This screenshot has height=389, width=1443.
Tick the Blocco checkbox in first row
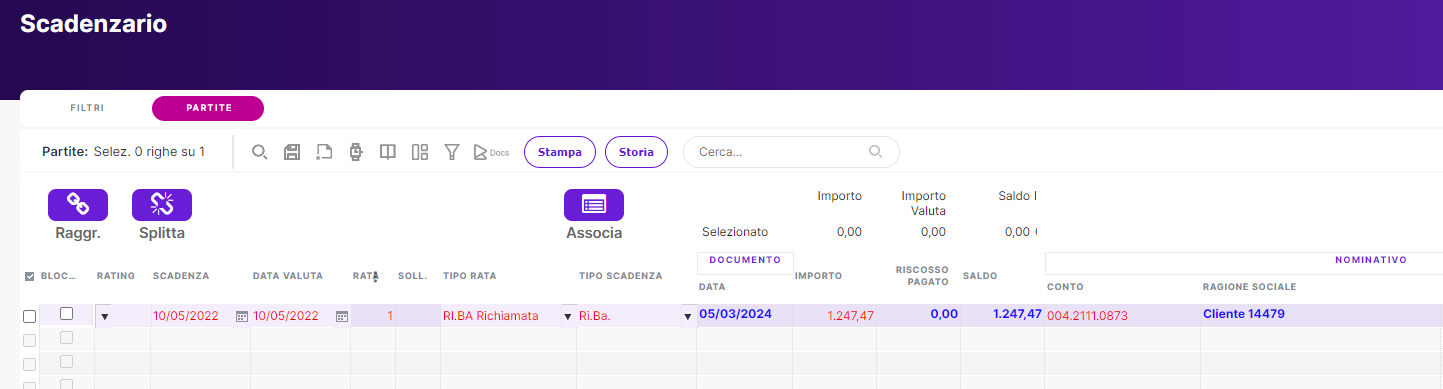point(67,314)
